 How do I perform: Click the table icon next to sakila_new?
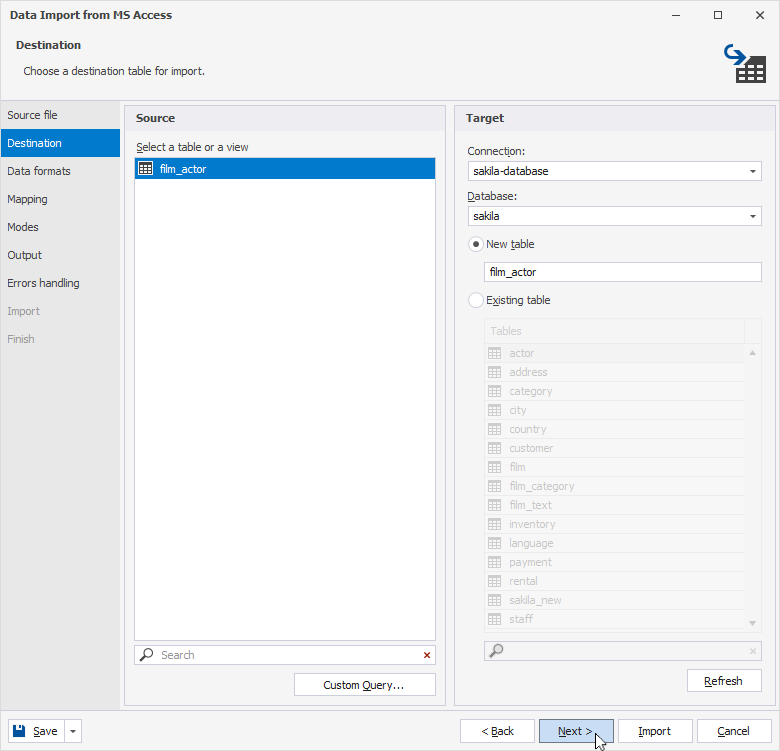tap(494, 600)
